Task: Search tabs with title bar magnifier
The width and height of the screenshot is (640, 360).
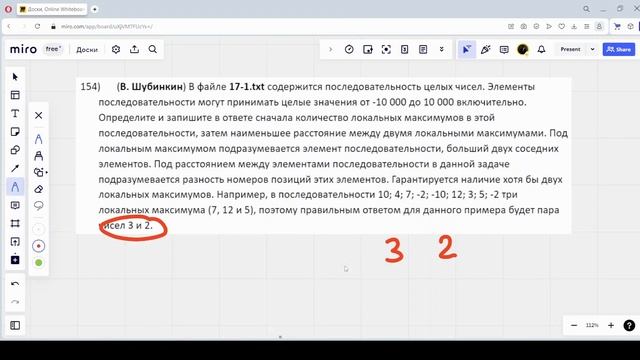Action: point(586,9)
